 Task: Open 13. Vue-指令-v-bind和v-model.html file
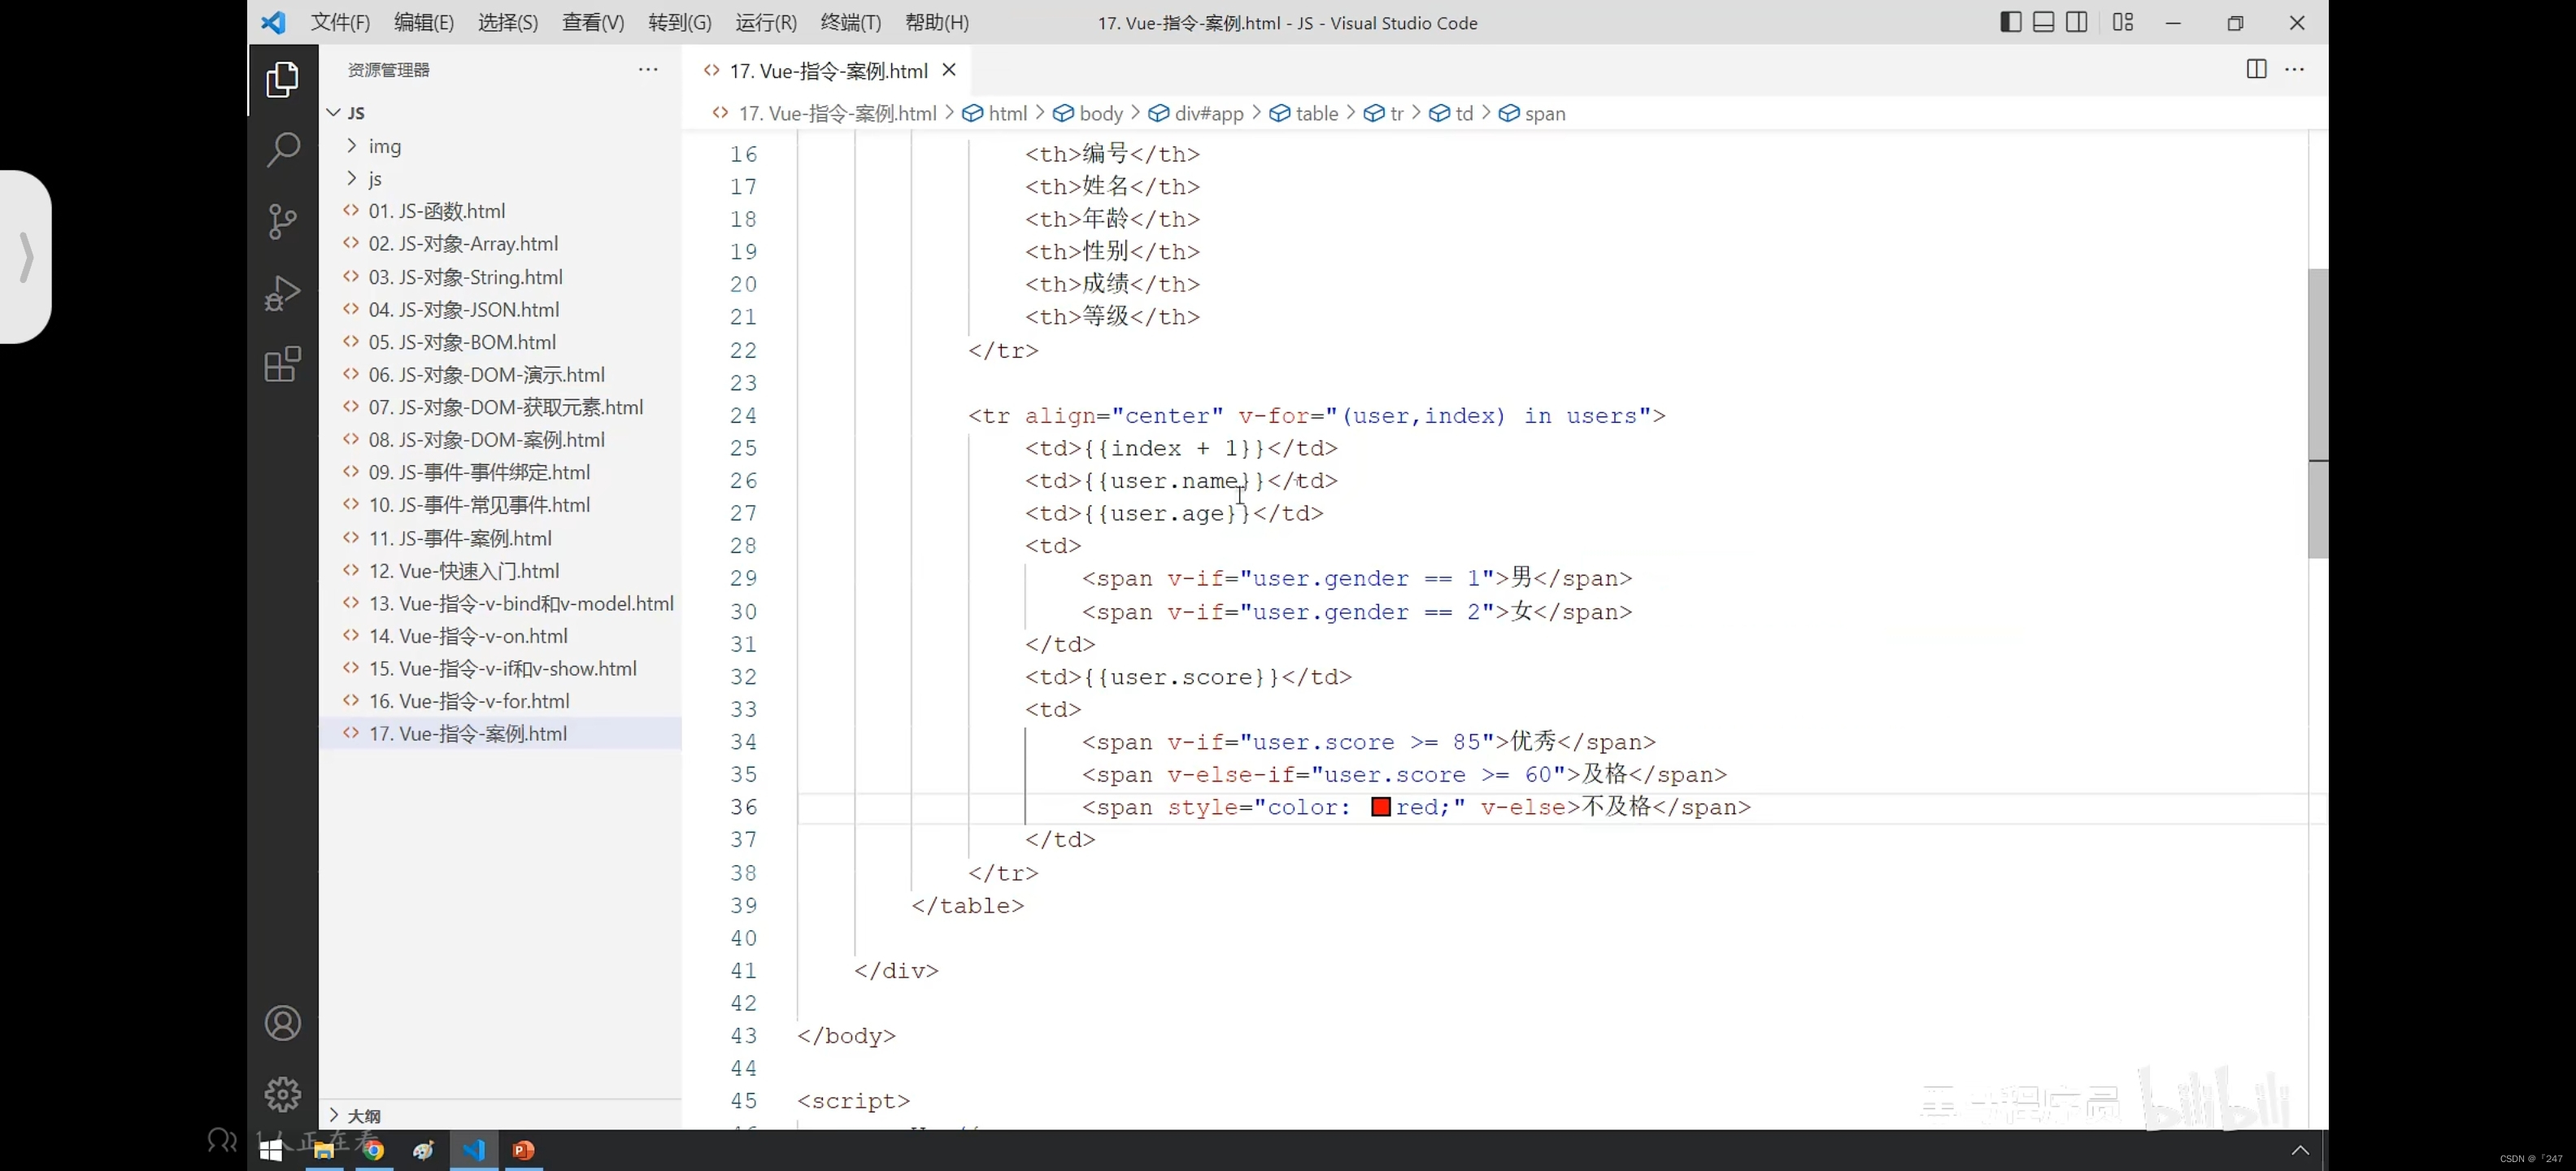click(x=500, y=603)
